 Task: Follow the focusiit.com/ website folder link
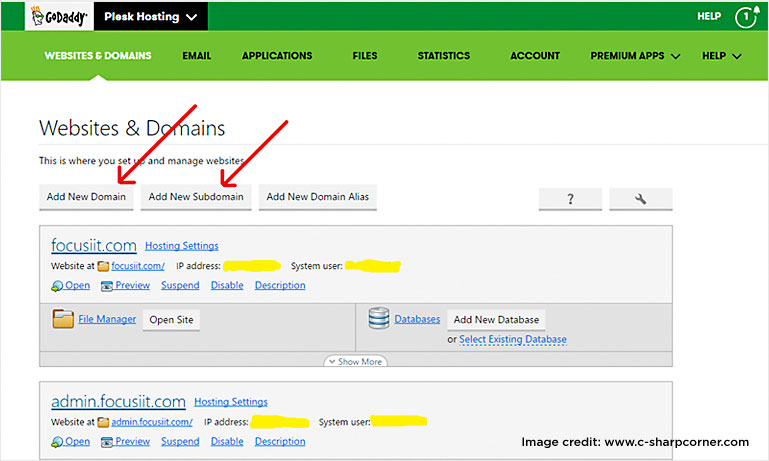tap(138, 266)
